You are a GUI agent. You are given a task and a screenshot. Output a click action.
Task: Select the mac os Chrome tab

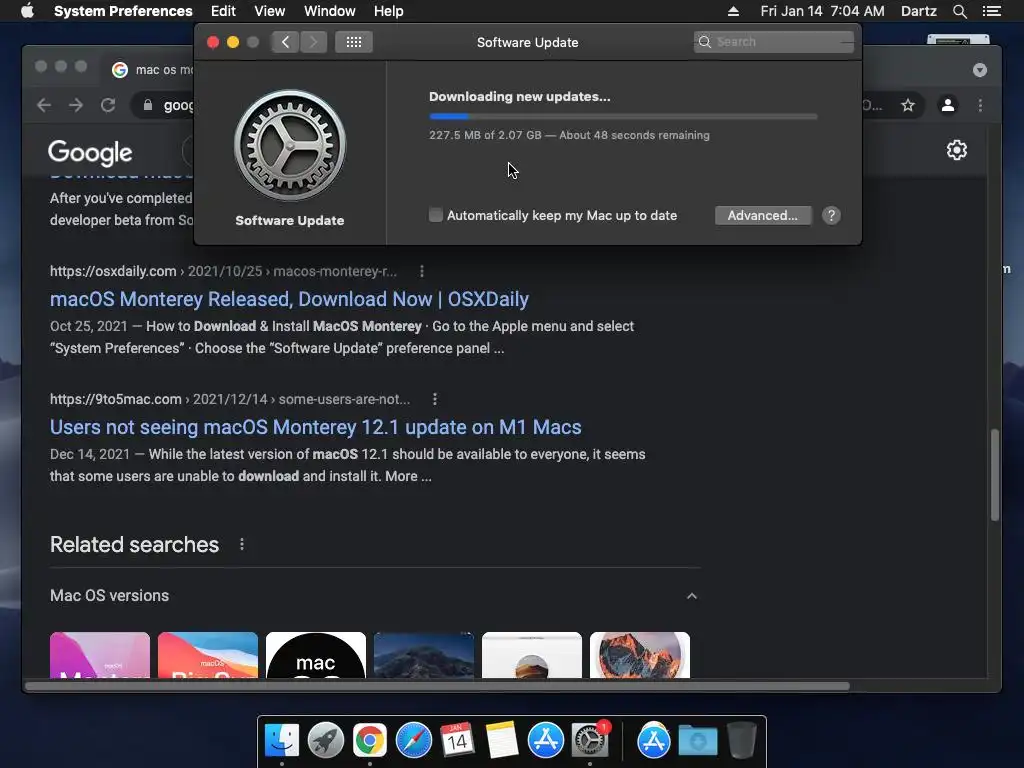pos(148,69)
